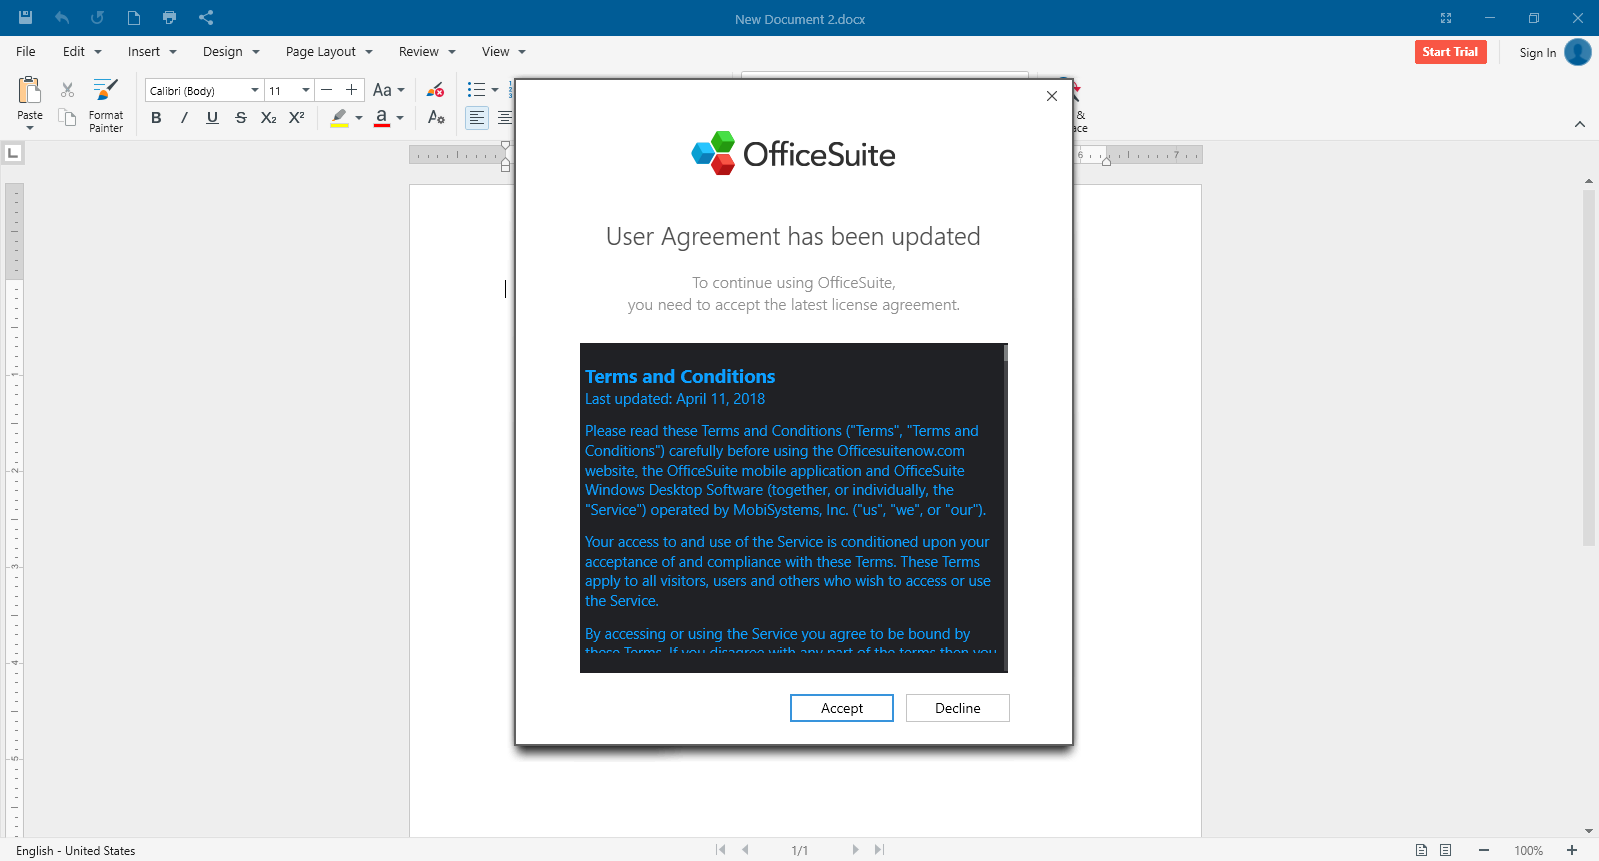Switch to web layout view icon in the status bar
Screen dimensions: 1599x861
click(x=1445, y=850)
